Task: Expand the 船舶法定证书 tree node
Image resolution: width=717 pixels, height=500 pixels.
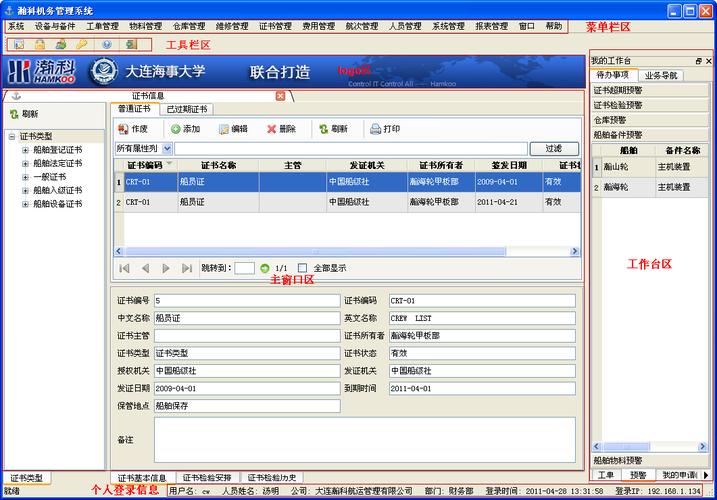Action: pos(25,163)
